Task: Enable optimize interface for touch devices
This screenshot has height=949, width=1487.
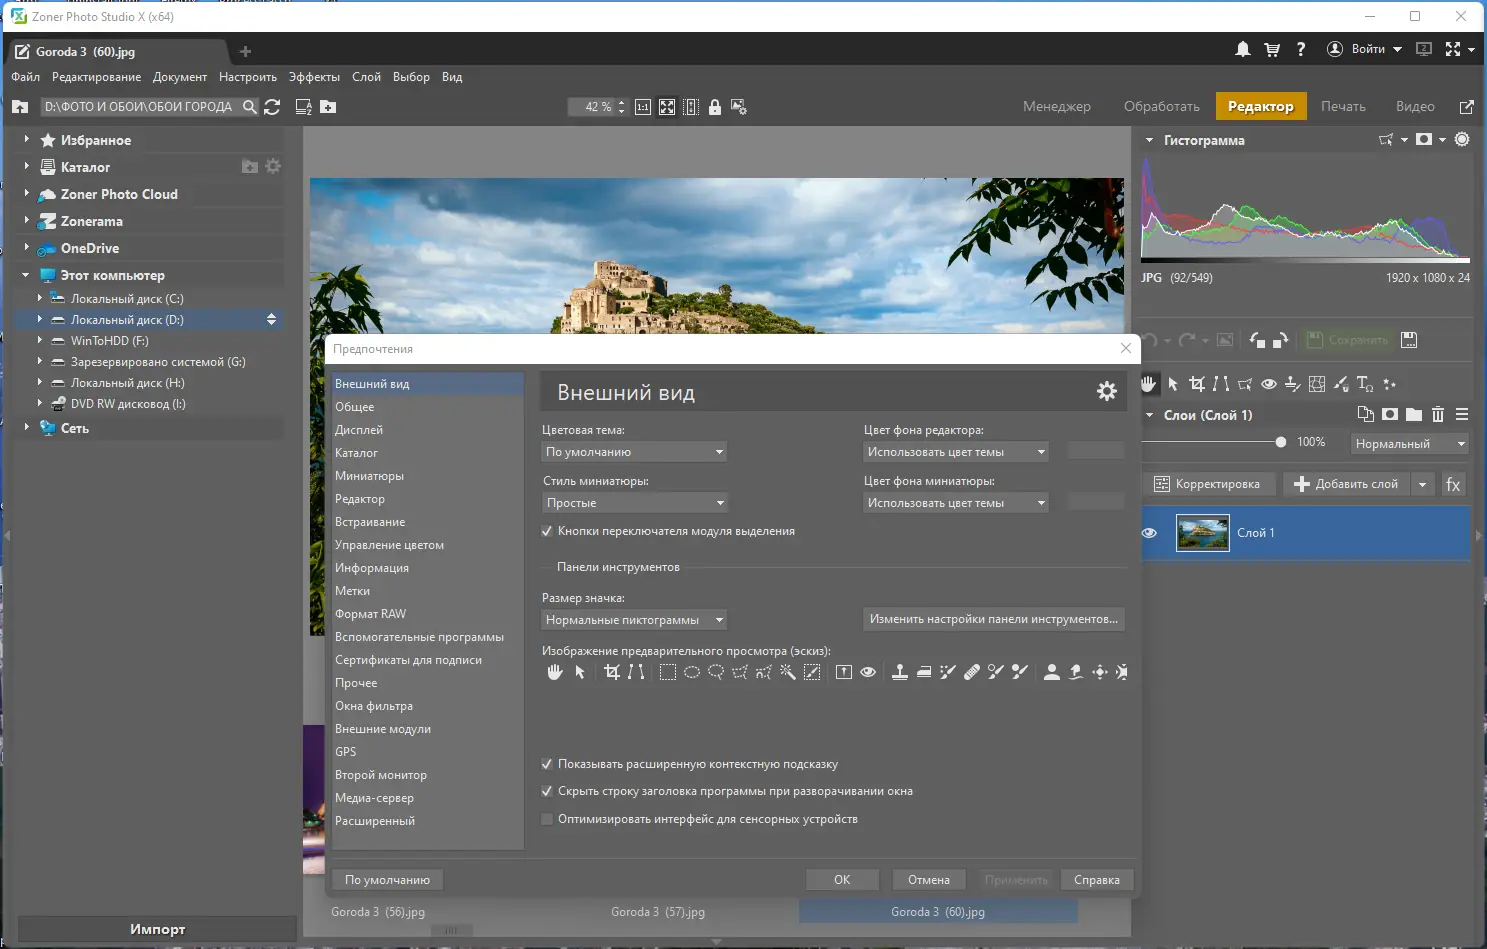Action: click(x=547, y=819)
